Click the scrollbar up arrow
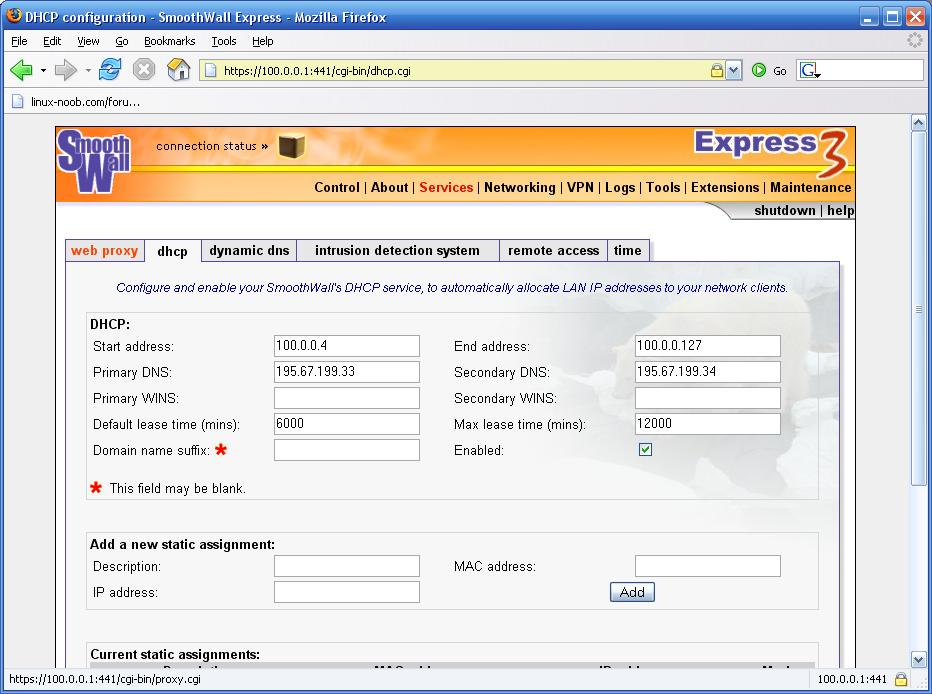Viewport: 932px width, 694px height. 918,123
